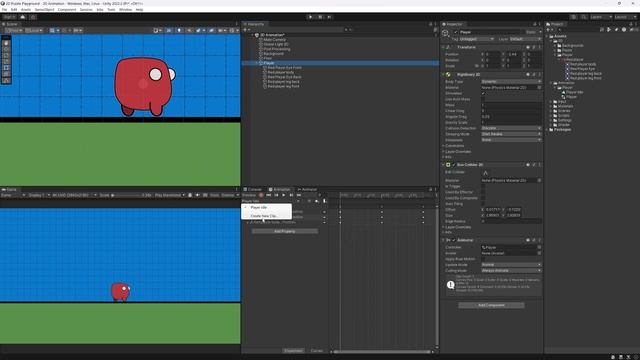Switch to the Console tab
The image size is (640, 360).
(x=253, y=189)
